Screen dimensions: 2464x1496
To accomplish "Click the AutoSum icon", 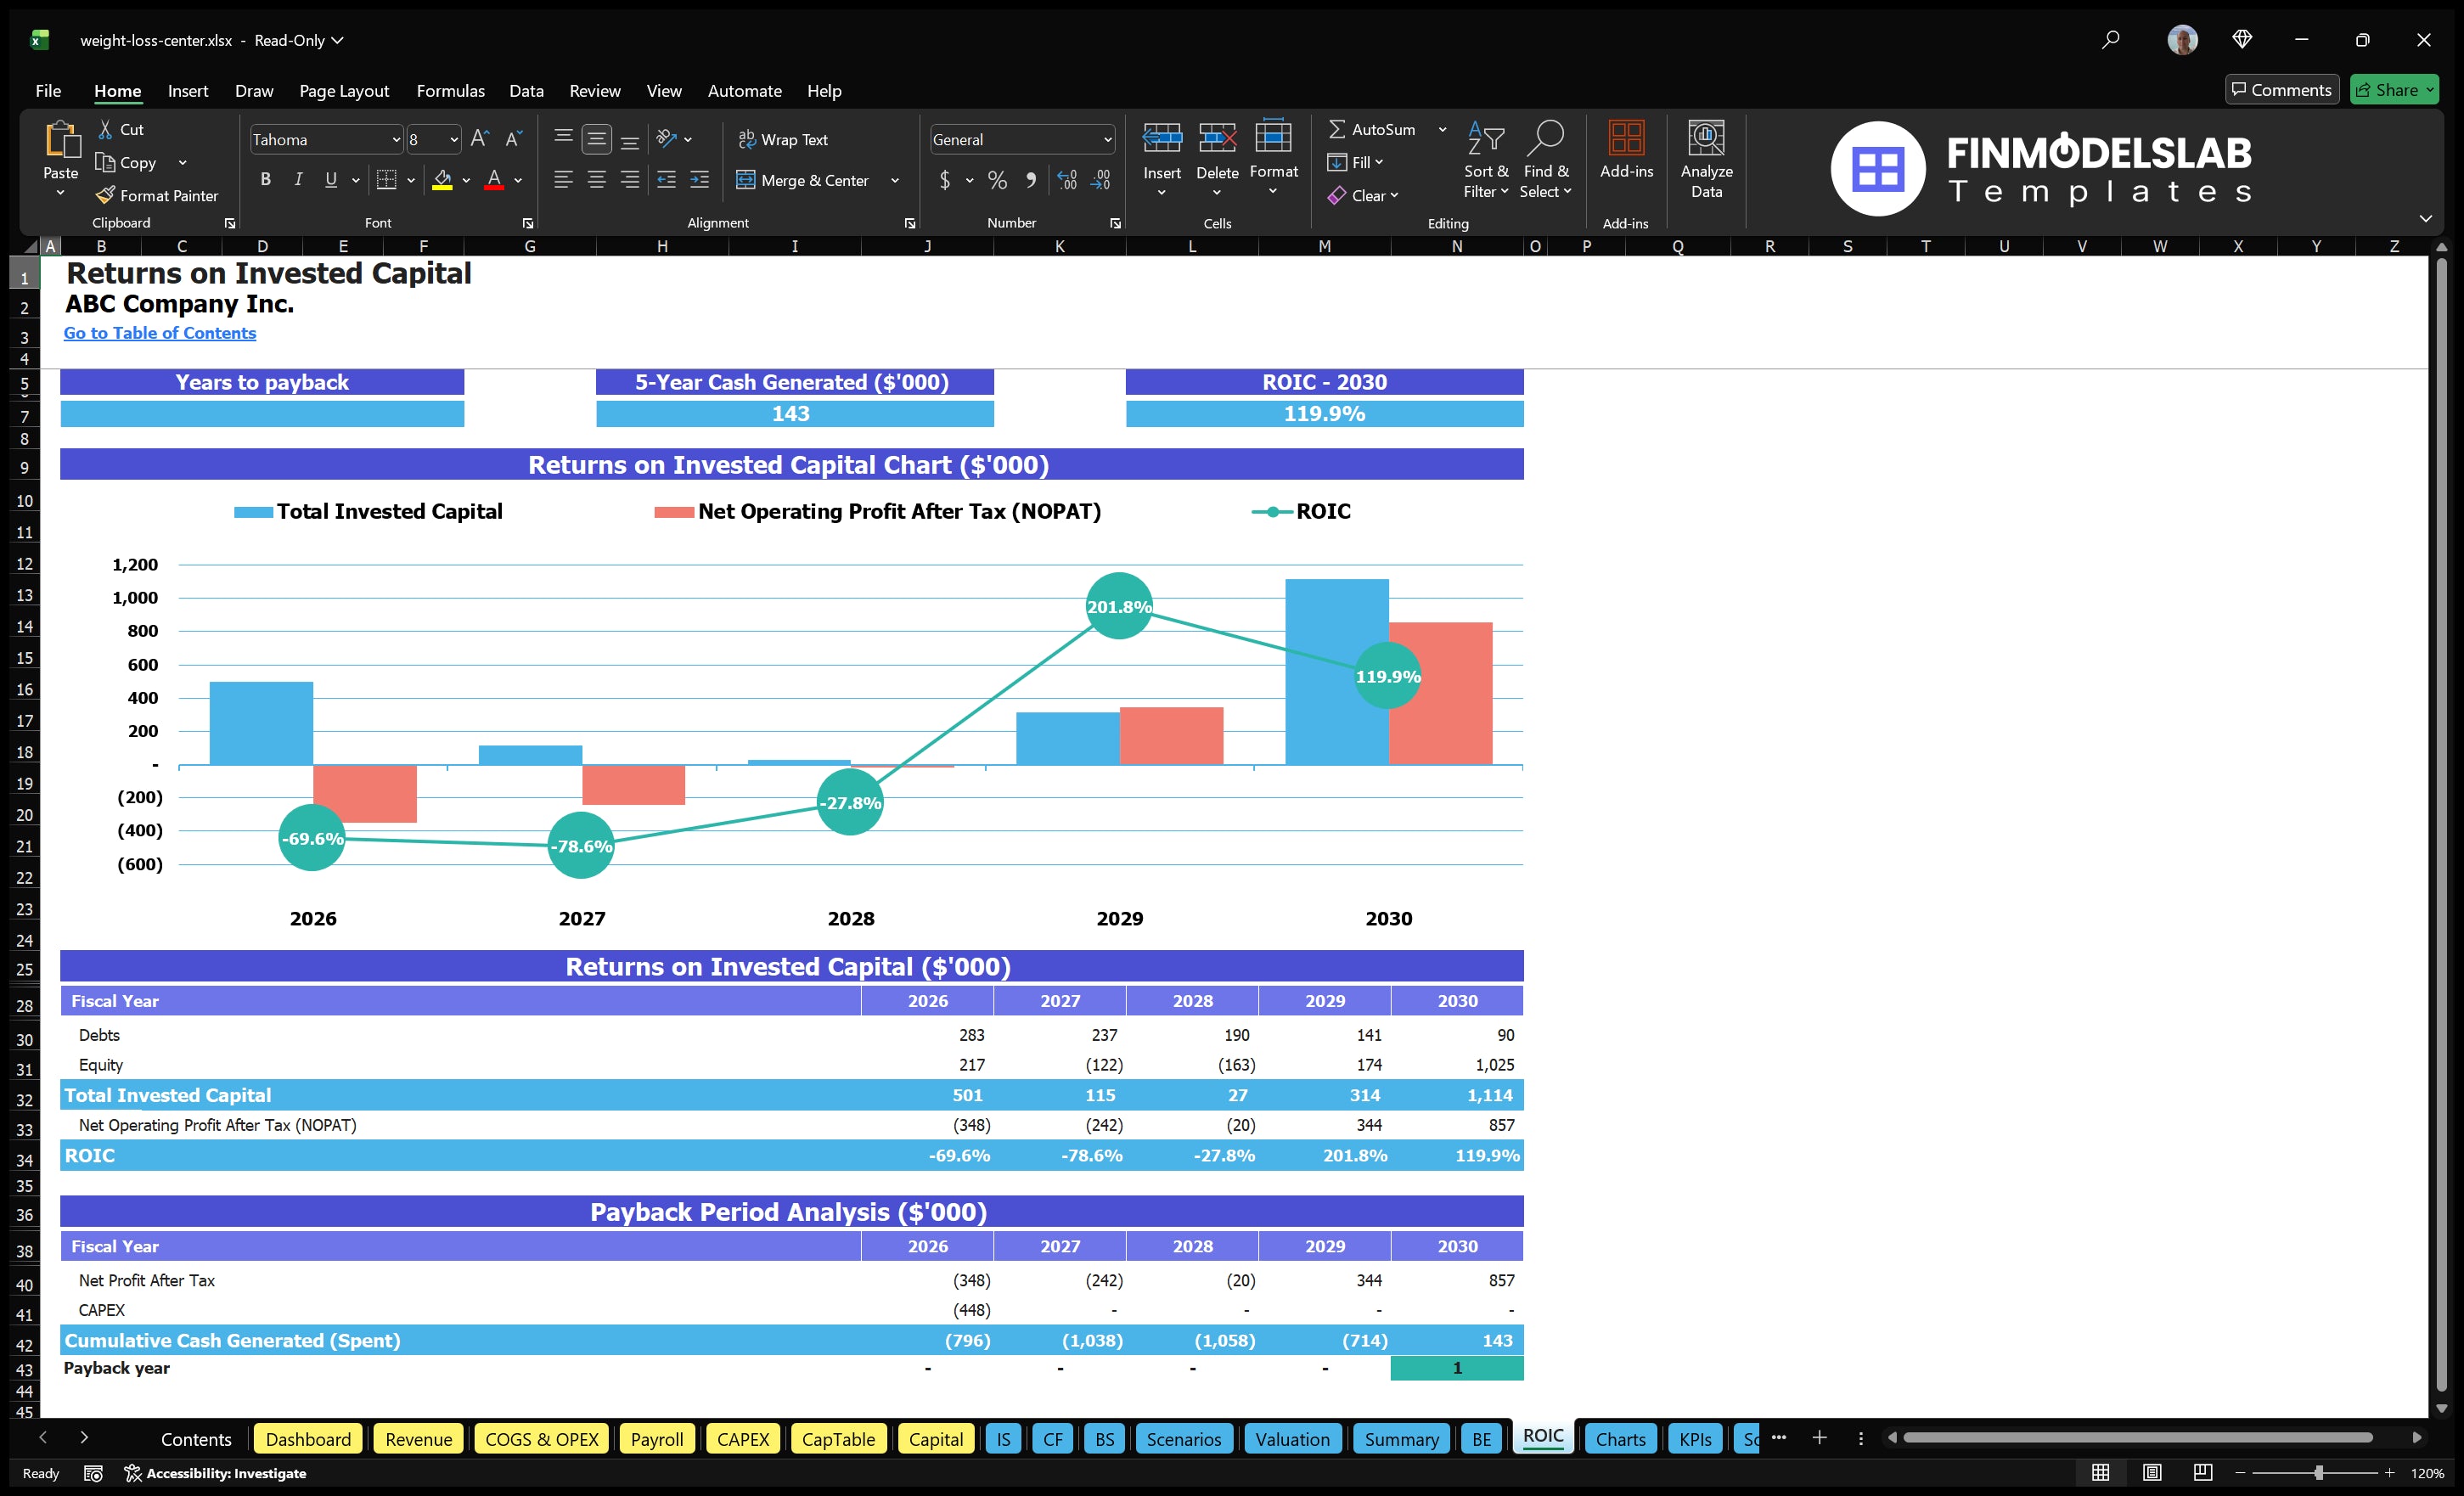I will click(1339, 129).
